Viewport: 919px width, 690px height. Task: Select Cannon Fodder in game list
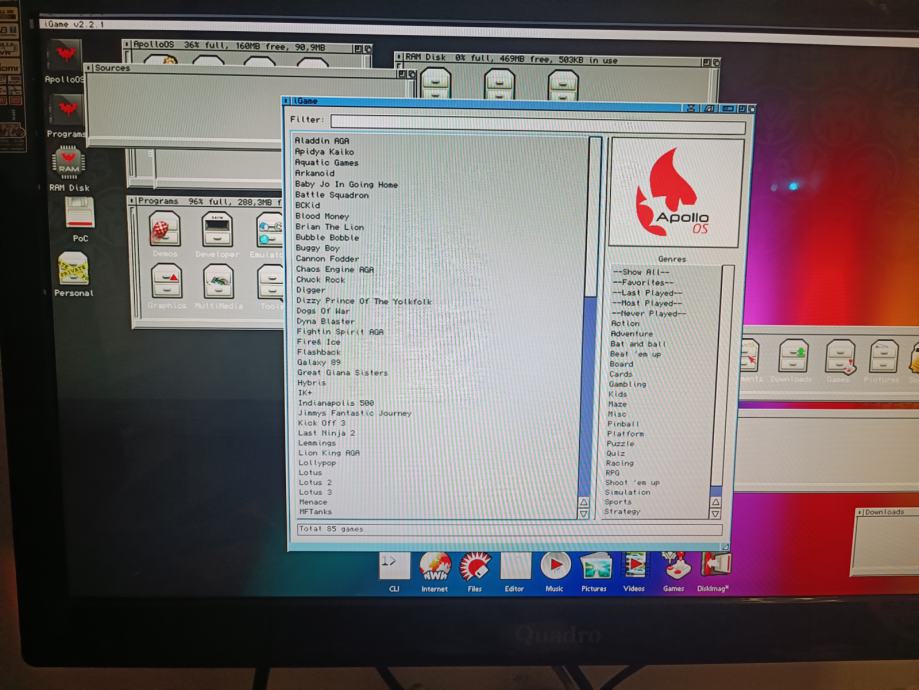(x=327, y=259)
